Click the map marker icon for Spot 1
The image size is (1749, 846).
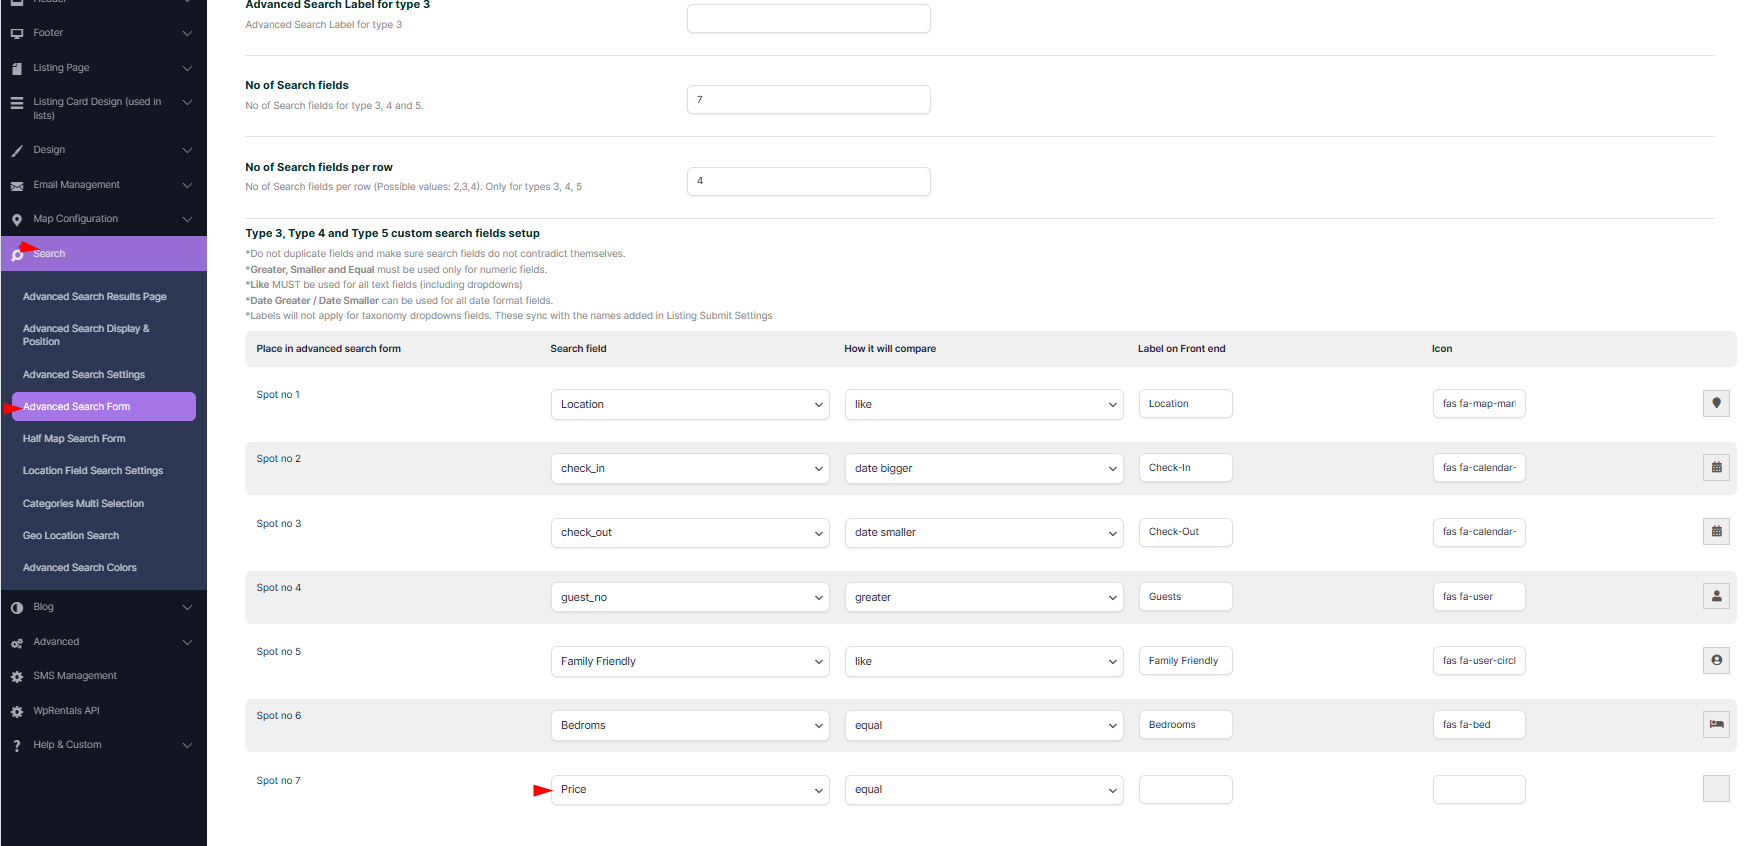click(x=1715, y=404)
